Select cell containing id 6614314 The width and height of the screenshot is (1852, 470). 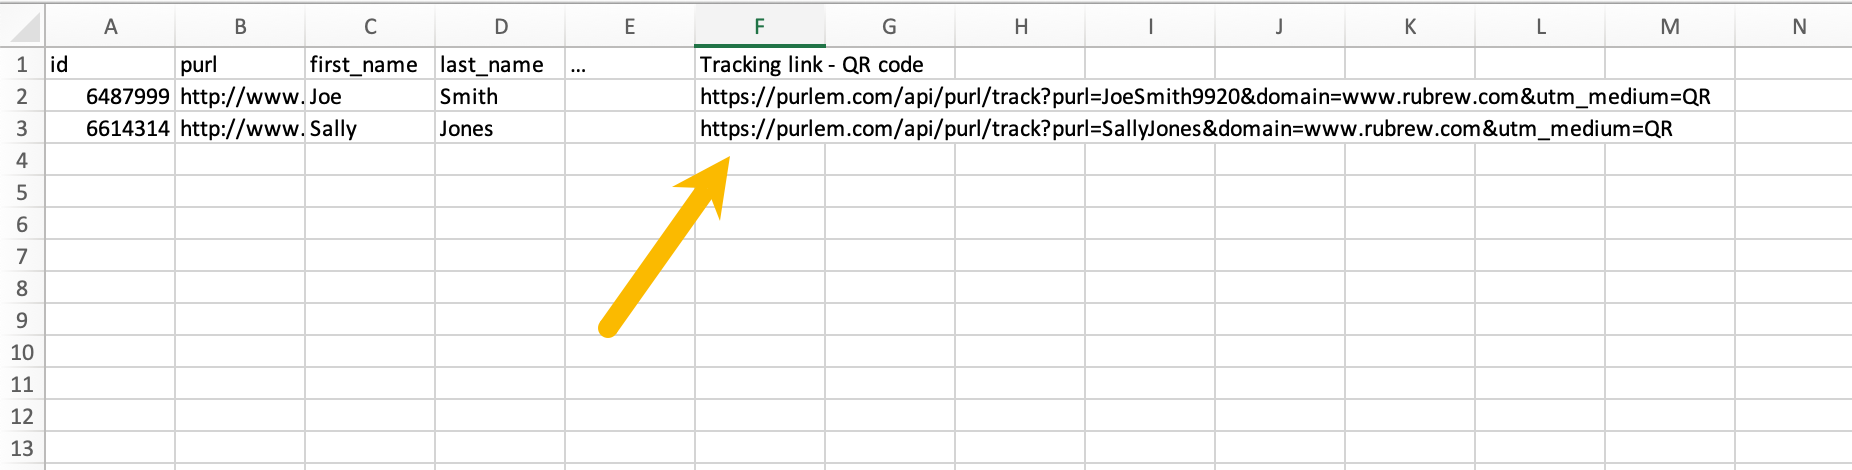click(110, 128)
